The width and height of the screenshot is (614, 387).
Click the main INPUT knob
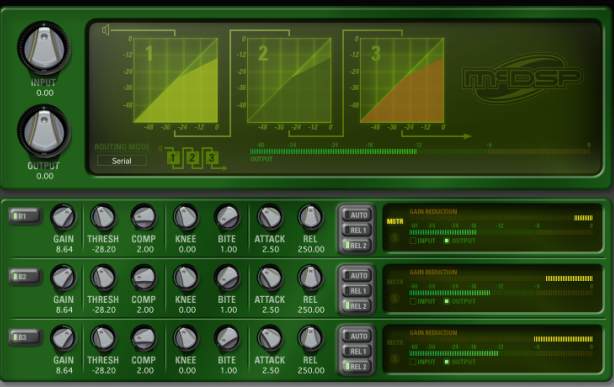[x=44, y=49]
